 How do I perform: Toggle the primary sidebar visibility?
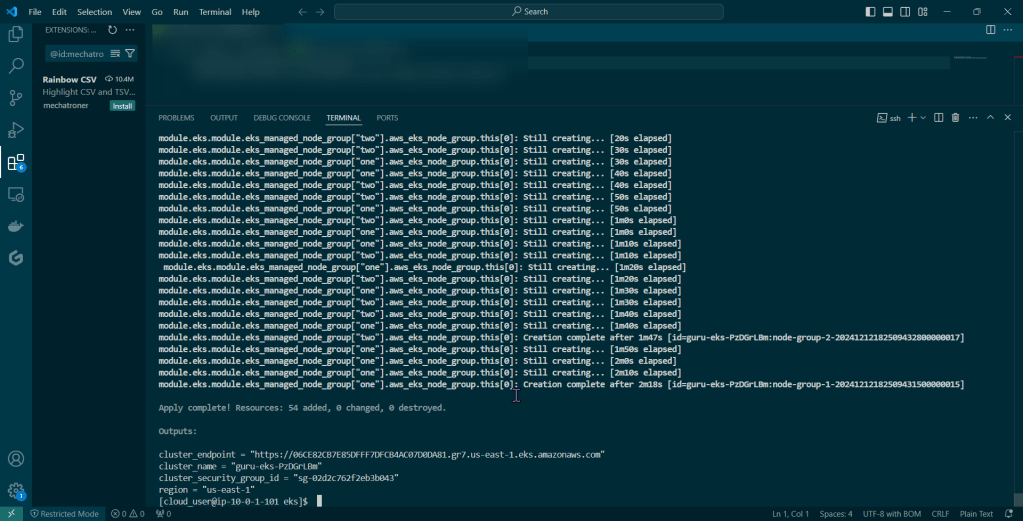(x=868, y=12)
